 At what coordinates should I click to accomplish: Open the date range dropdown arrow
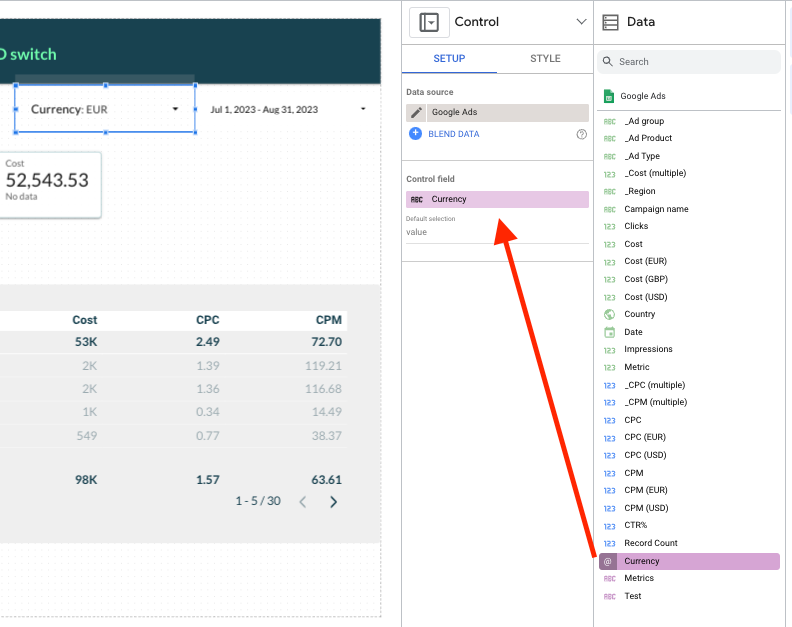[x=363, y=109]
